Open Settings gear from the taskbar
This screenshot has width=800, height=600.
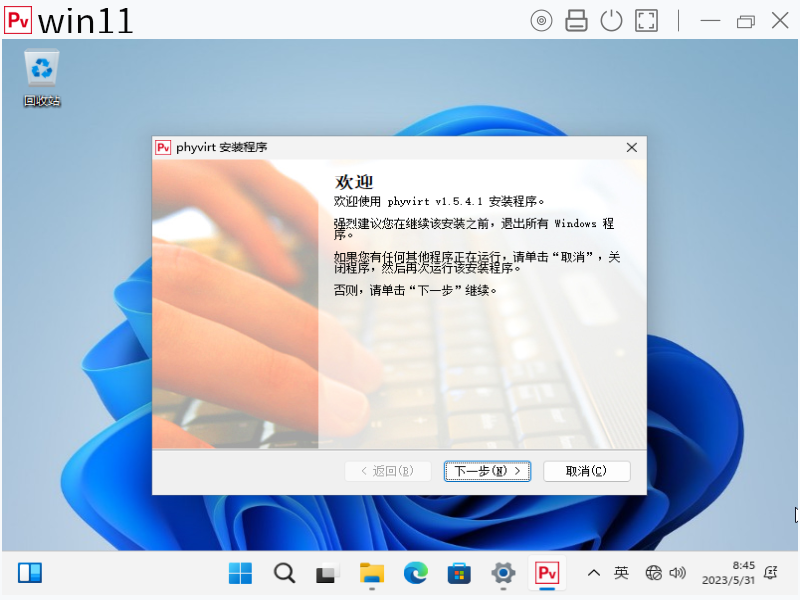pos(503,573)
